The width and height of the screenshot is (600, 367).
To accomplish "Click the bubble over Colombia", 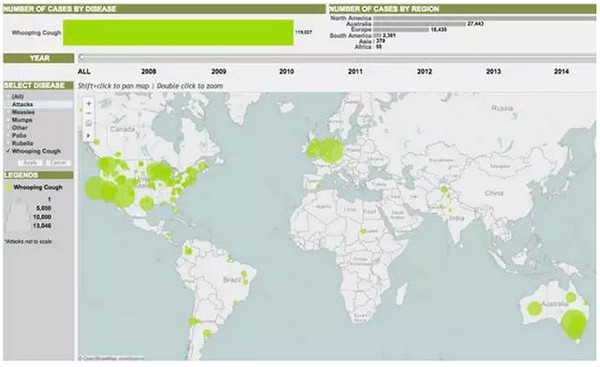I will (188, 251).
